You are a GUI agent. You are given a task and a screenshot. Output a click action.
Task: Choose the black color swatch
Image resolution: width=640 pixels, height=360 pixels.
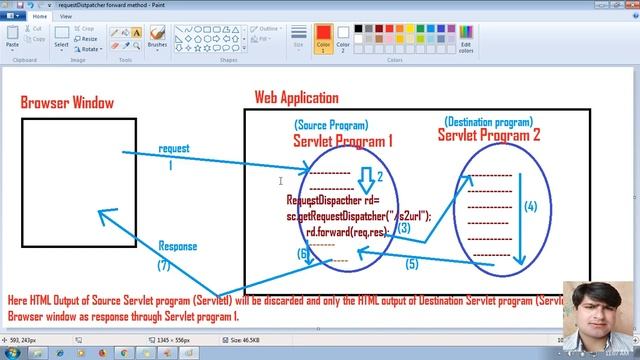tap(358, 28)
